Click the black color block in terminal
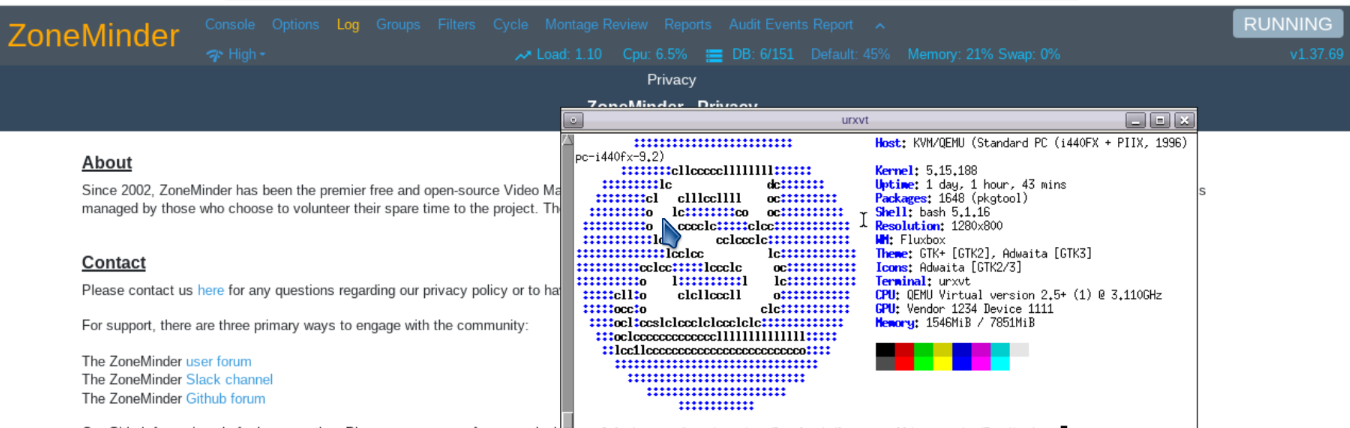1350x428 pixels. click(x=885, y=350)
